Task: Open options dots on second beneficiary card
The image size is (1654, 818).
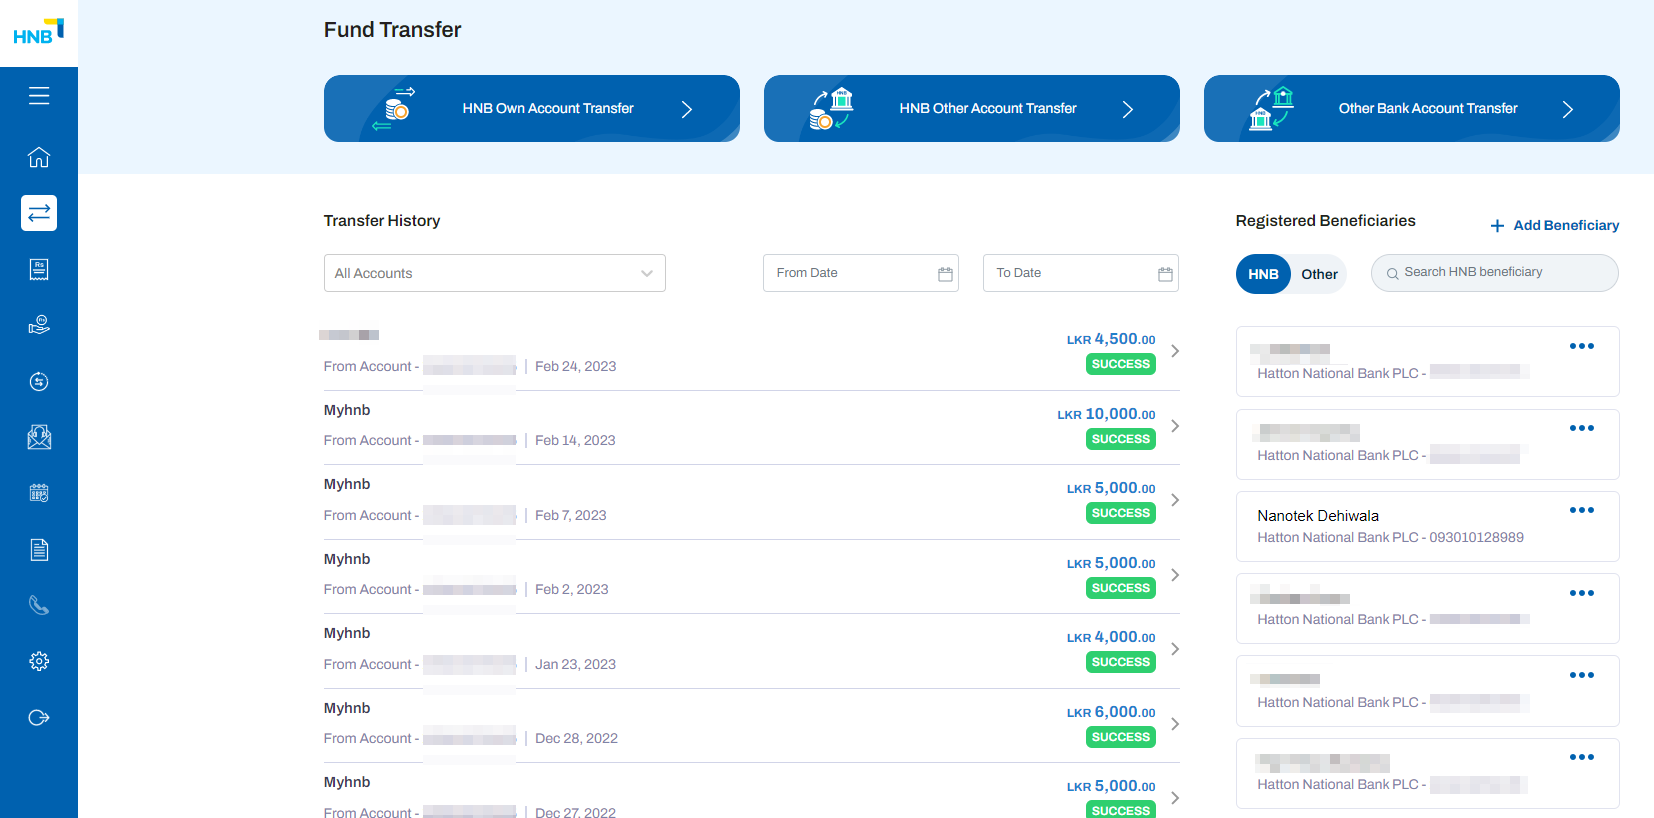Action: coord(1582,428)
